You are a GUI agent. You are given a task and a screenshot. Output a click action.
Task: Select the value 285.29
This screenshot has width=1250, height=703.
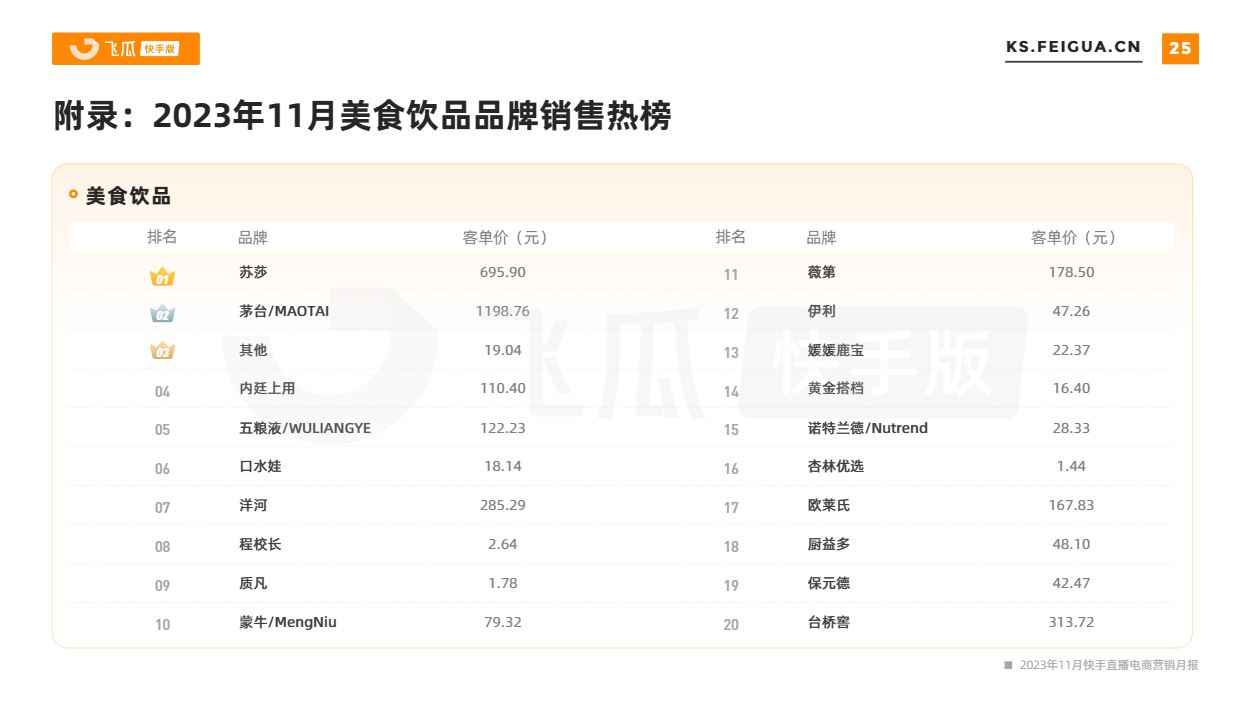click(x=503, y=505)
